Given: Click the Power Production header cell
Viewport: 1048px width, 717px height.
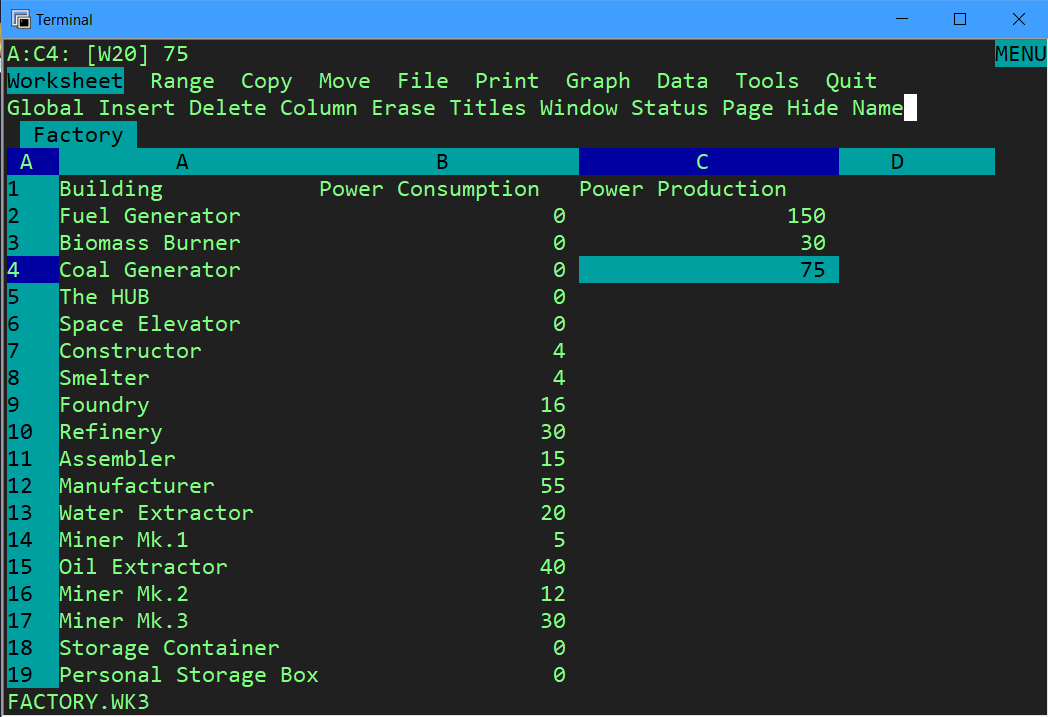Looking at the screenshot, I should [x=682, y=189].
